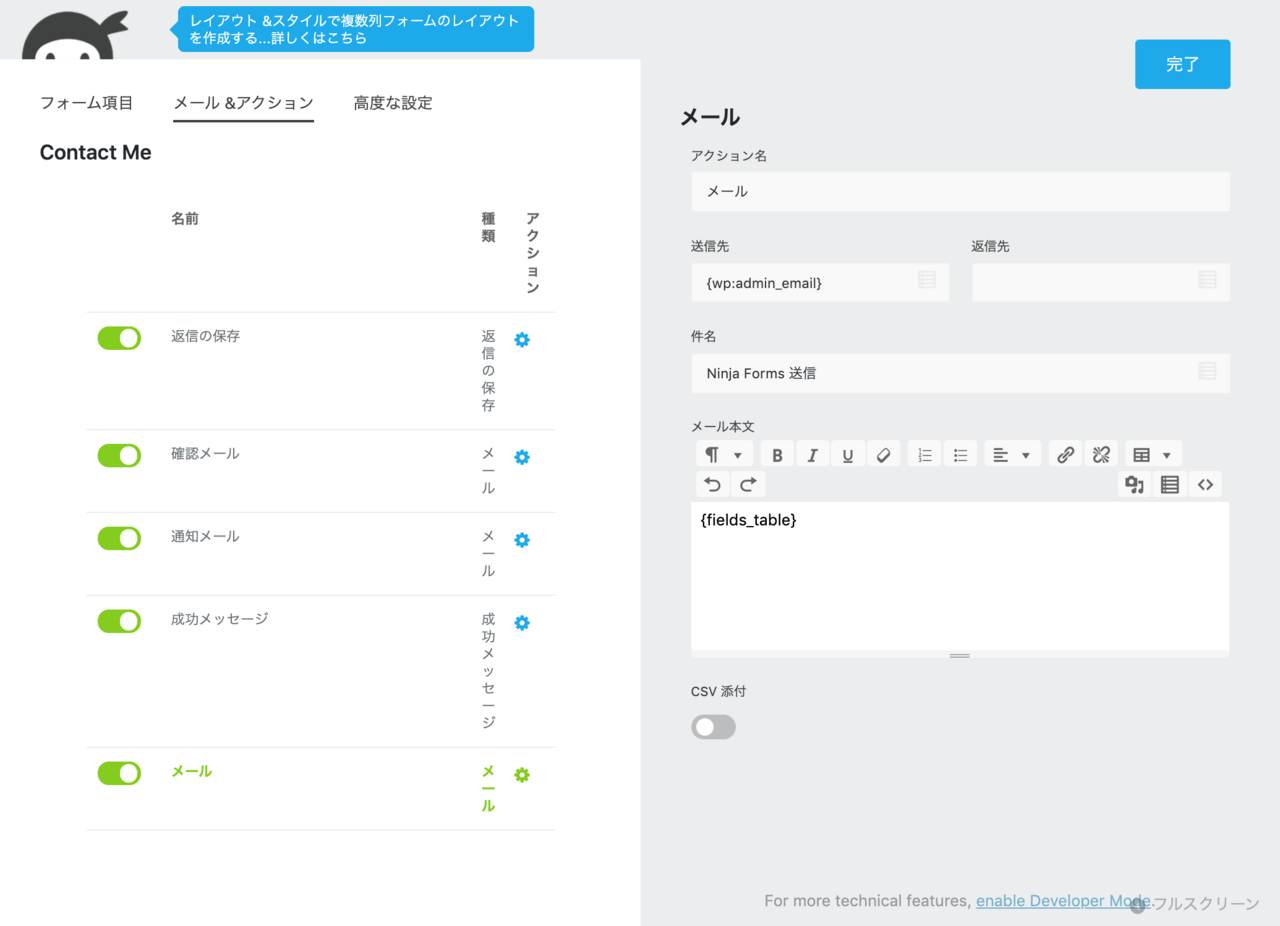Select the 確認メール action name
This screenshot has width=1280, height=926.
coord(205,453)
